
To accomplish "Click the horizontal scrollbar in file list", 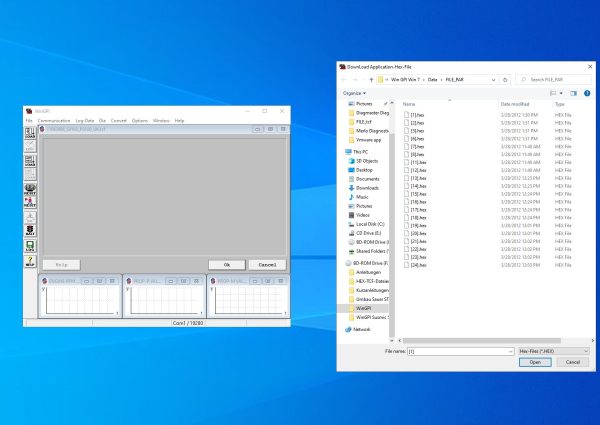I will (481, 340).
